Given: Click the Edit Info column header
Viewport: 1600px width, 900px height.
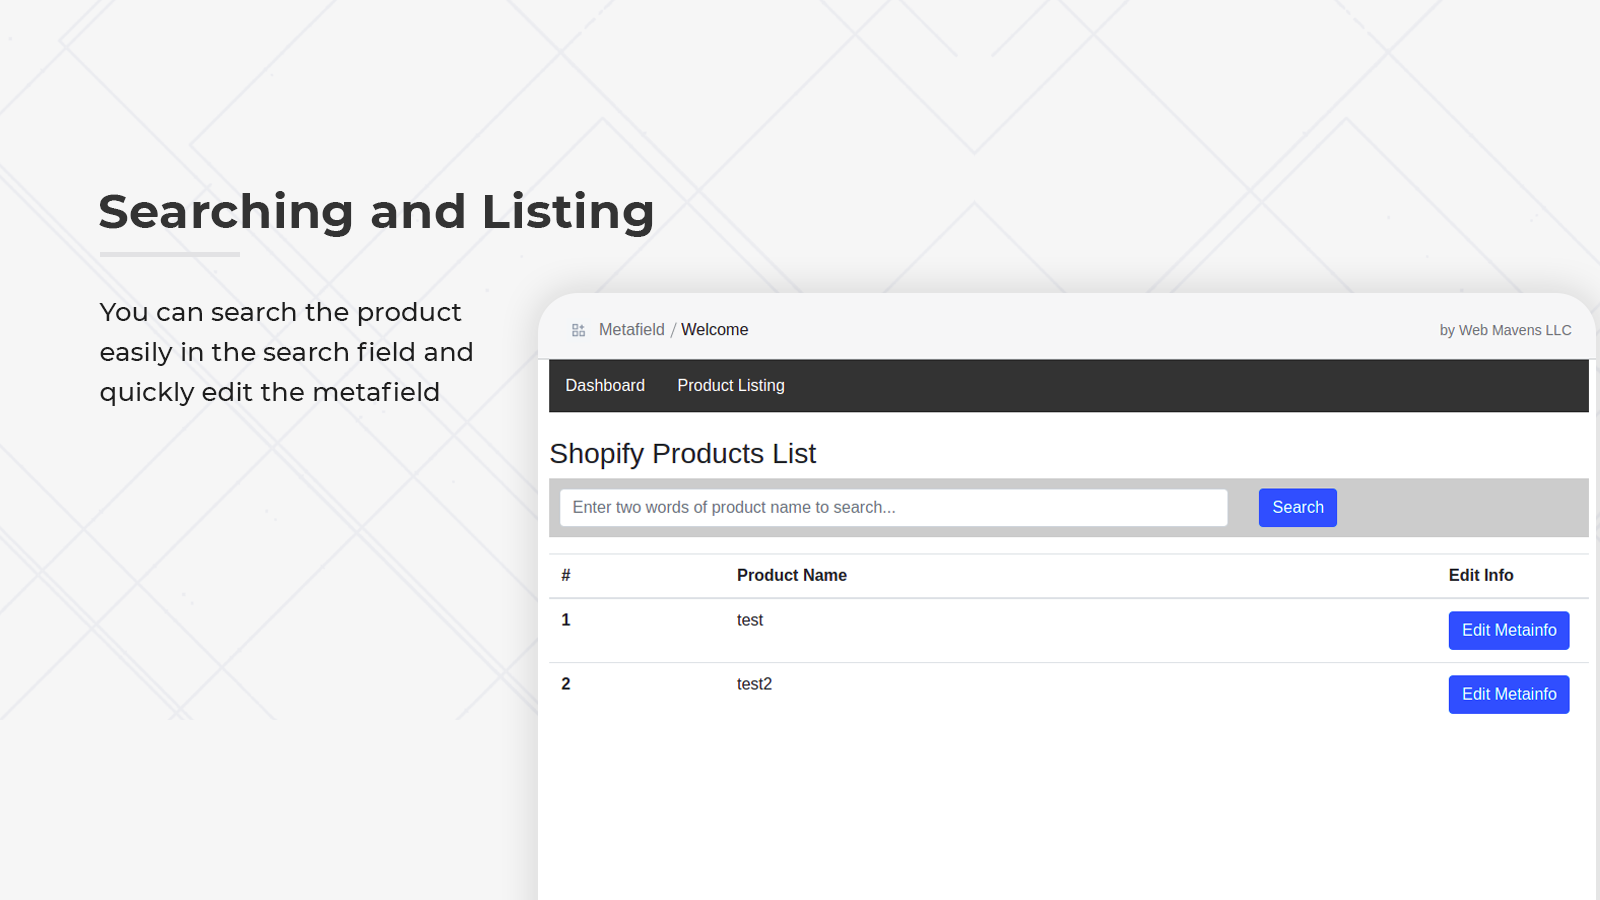Looking at the screenshot, I should tap(1481, 575).
